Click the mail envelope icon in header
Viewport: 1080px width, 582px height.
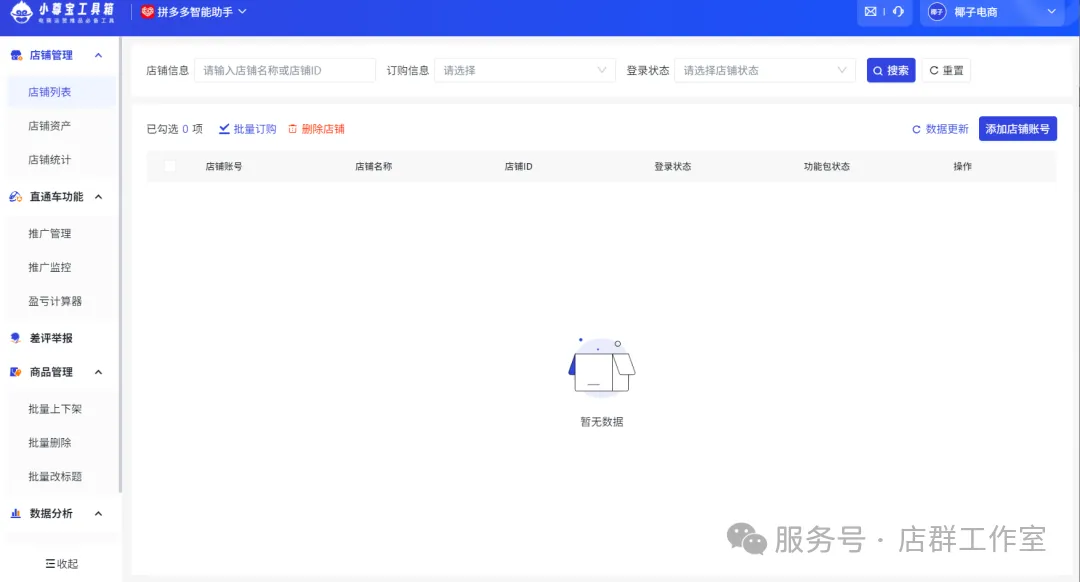point(870,12)
